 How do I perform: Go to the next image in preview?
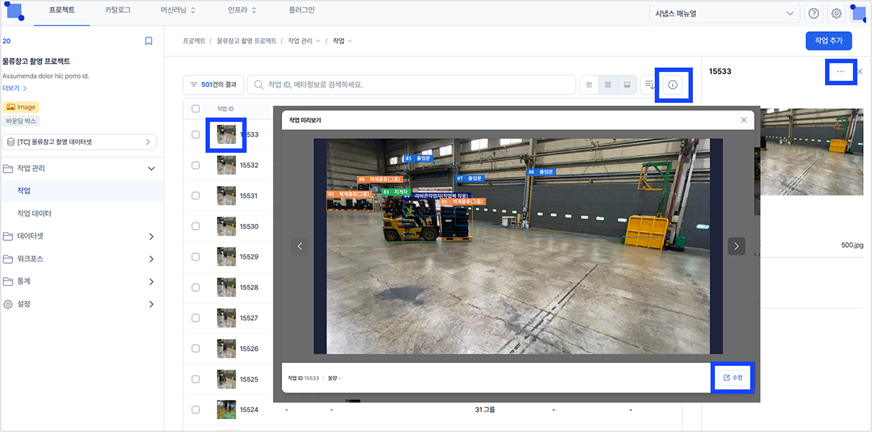pyautogui.click(x=736, y=246)
